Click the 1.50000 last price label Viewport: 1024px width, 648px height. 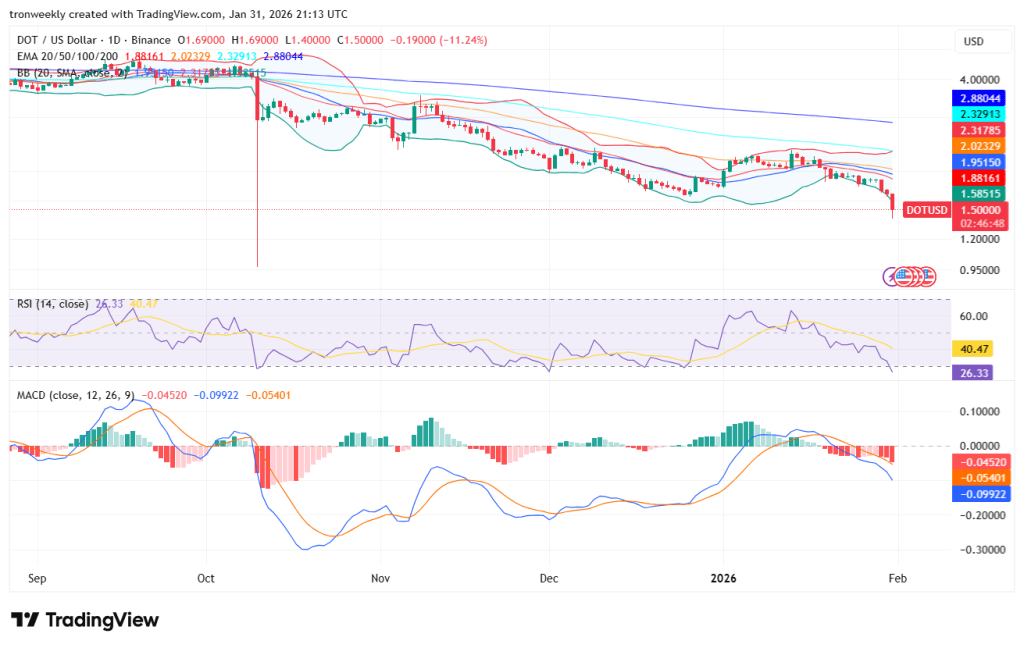tap(980, 210)
